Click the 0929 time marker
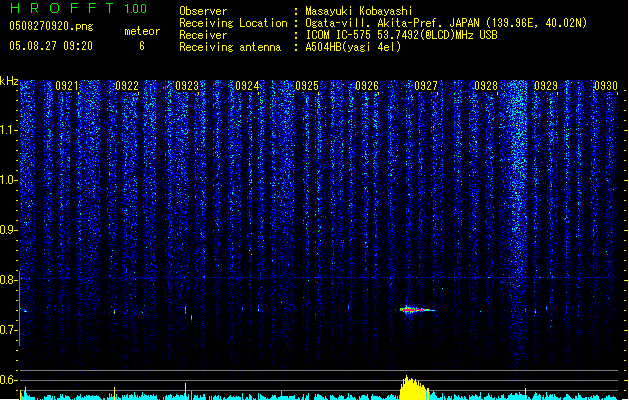 point(546,86)
